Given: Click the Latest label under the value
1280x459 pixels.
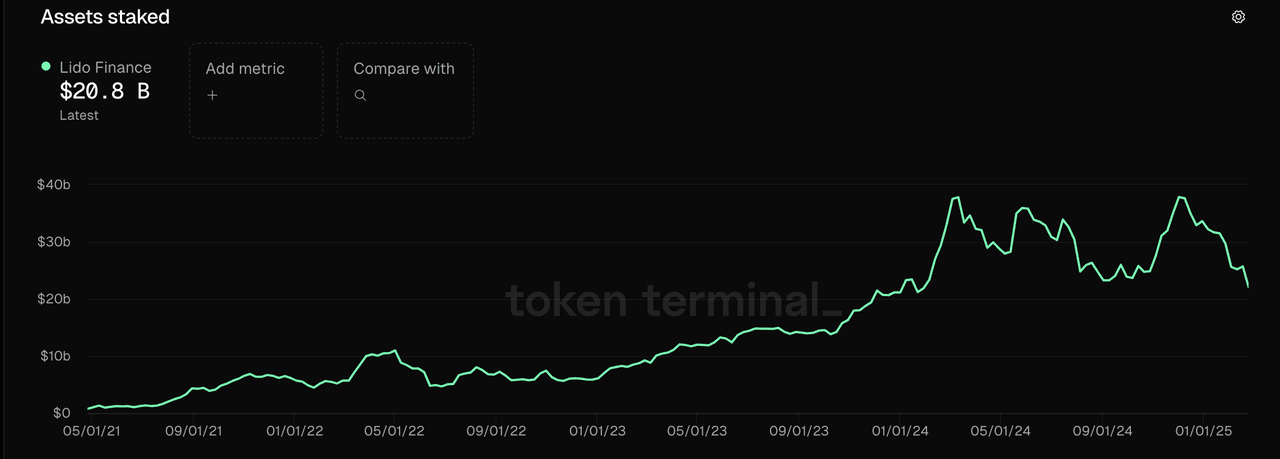Looking at the screenshot, I should click(79, 116).
